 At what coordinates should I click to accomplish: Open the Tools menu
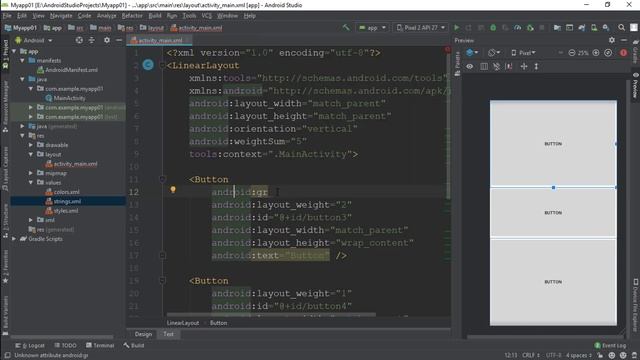pyautogui.click(x=189, y=16)
